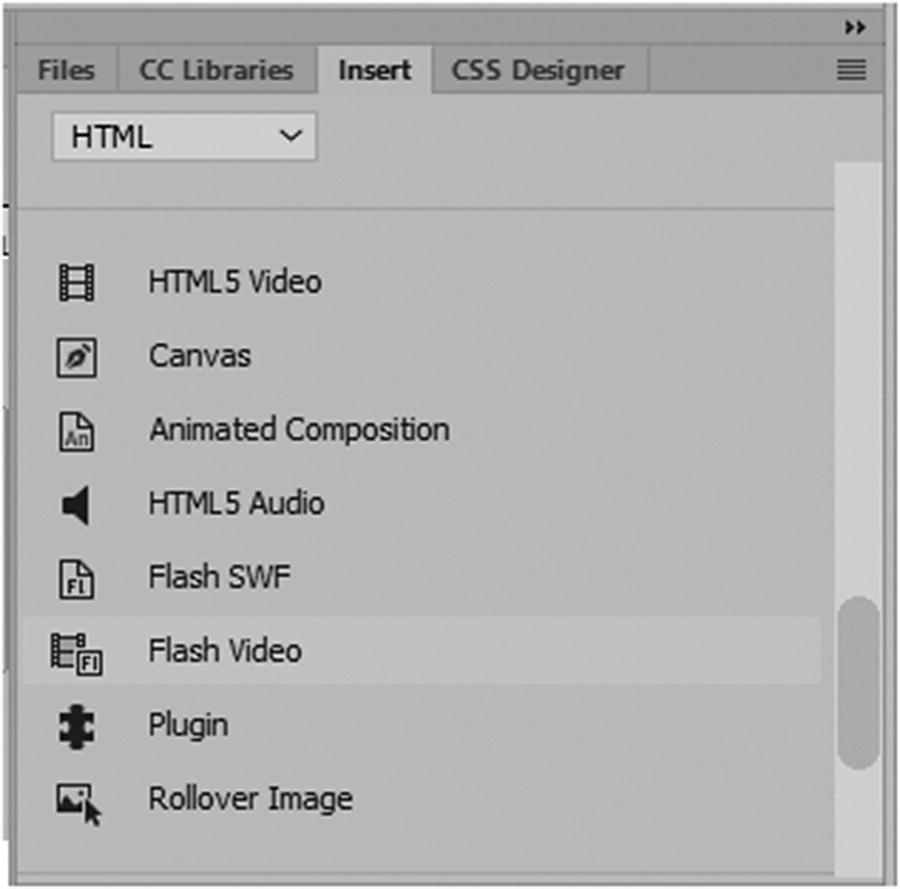
Task: Click the Flash SWF file icon
Action: click(x=76, y=578)
